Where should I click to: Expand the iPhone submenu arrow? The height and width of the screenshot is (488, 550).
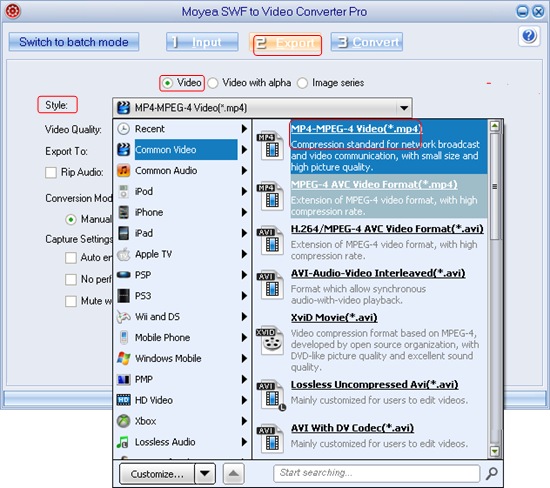pos(244,212)
